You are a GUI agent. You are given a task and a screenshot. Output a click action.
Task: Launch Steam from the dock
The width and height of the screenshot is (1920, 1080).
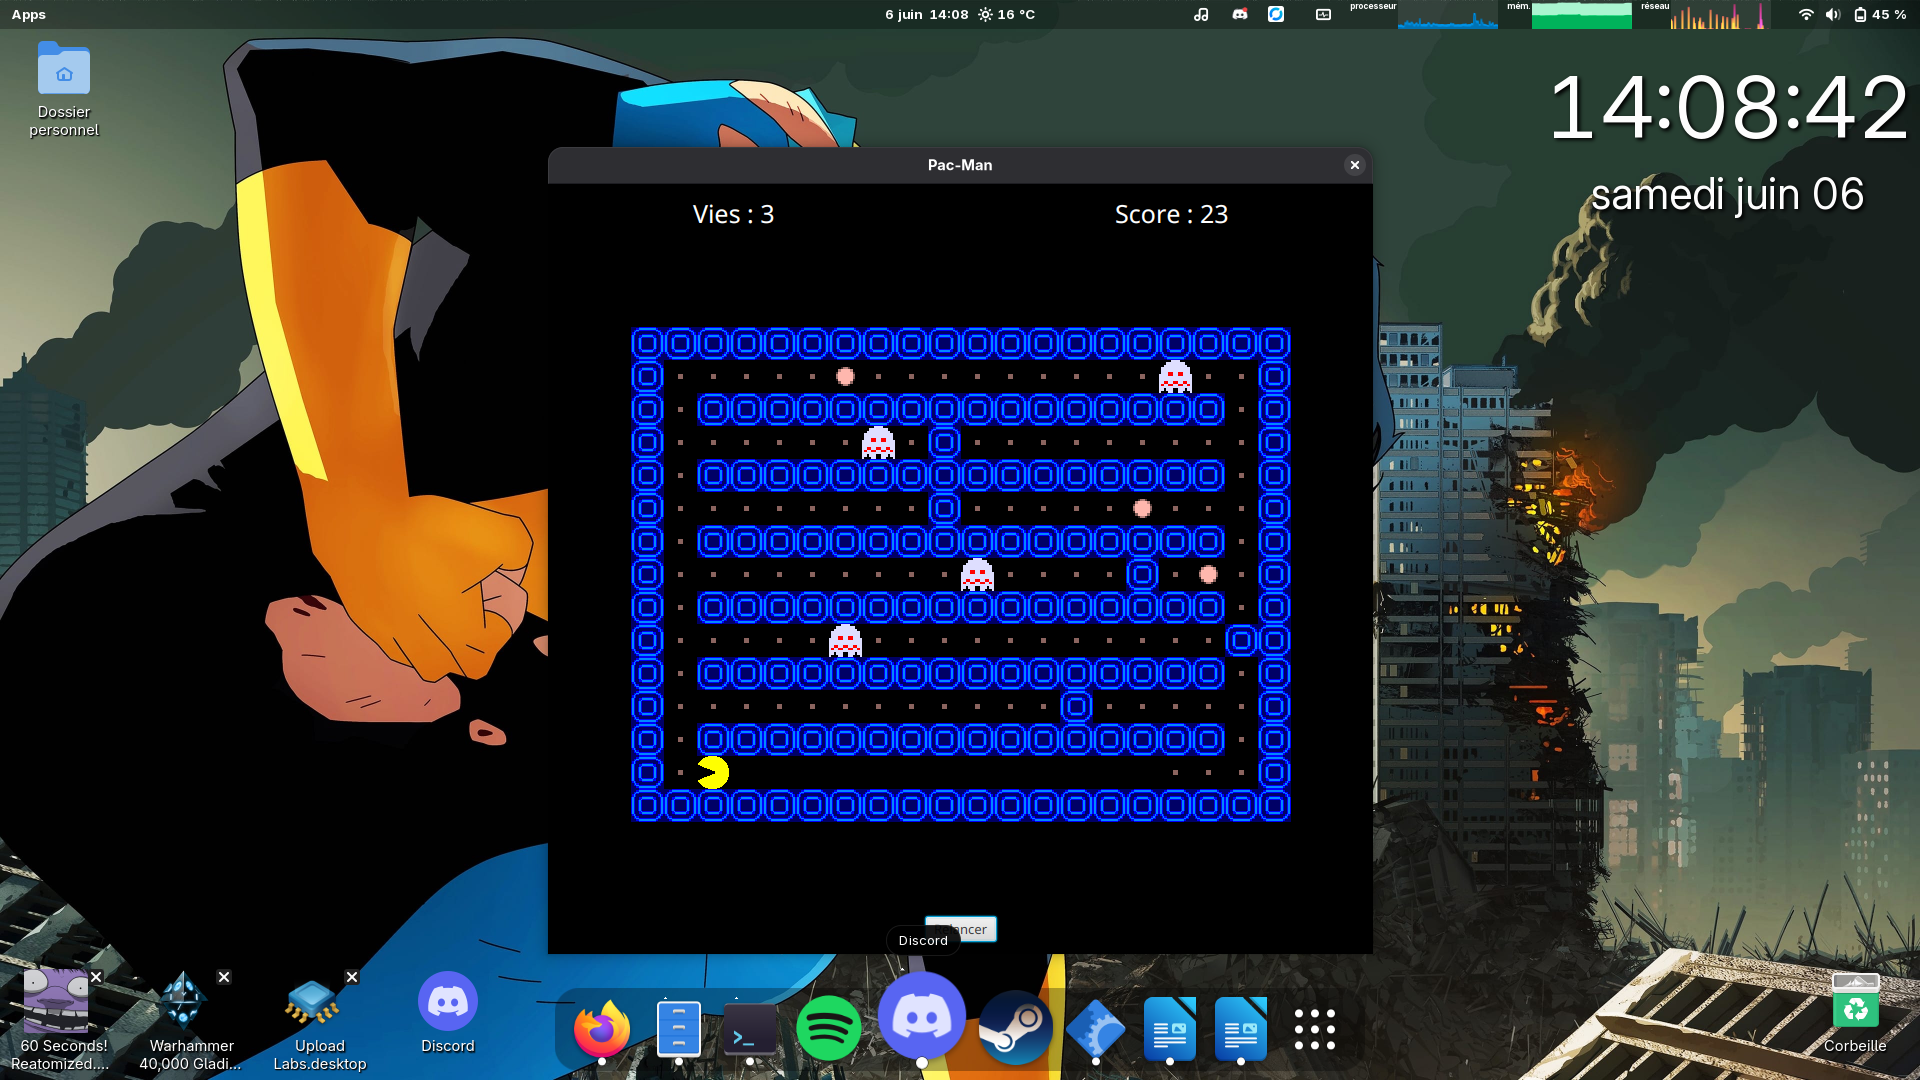(x=1015, y=1028)
